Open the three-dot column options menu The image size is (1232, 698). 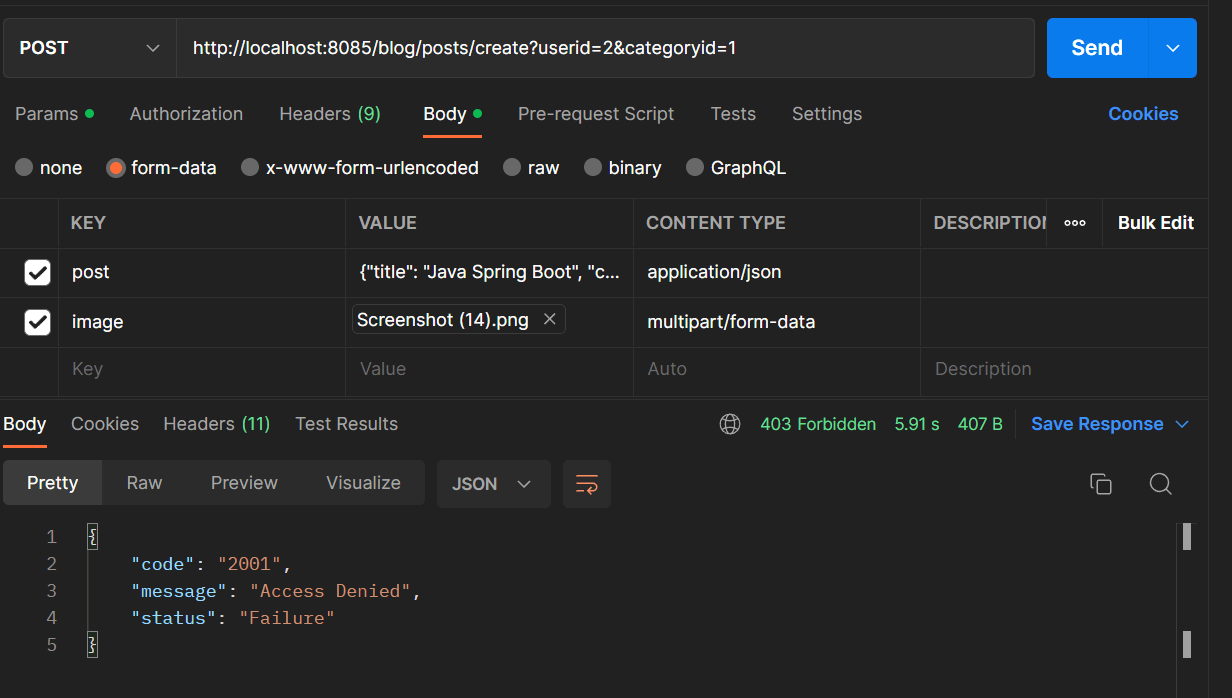click(1074, 223)
